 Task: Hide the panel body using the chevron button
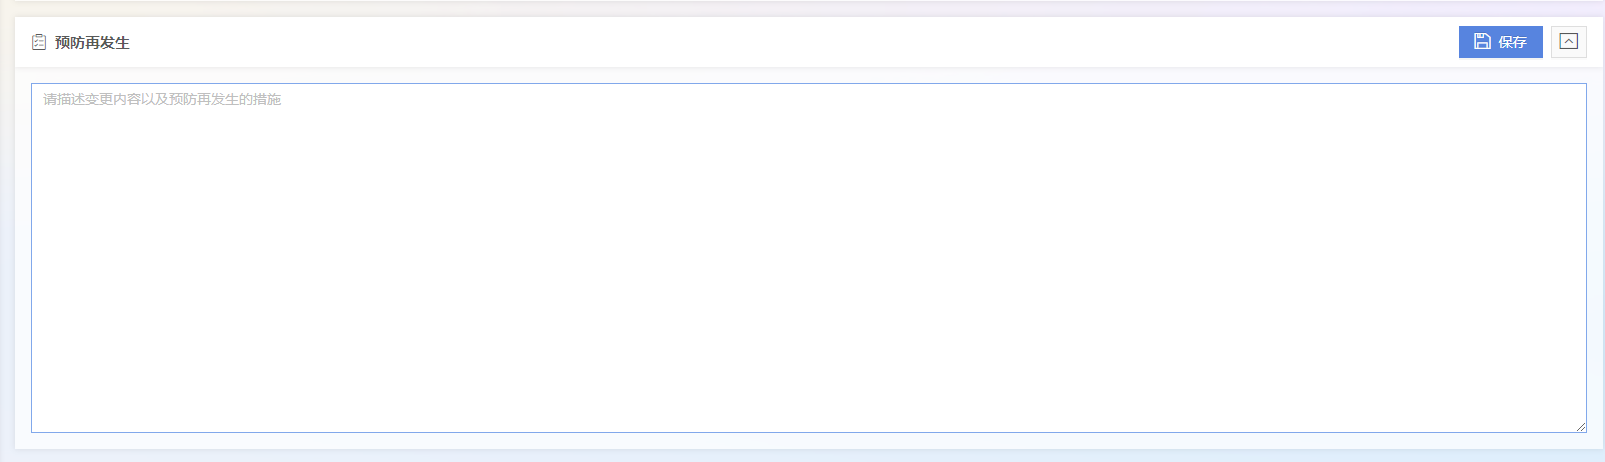[x=1569, y=42]
